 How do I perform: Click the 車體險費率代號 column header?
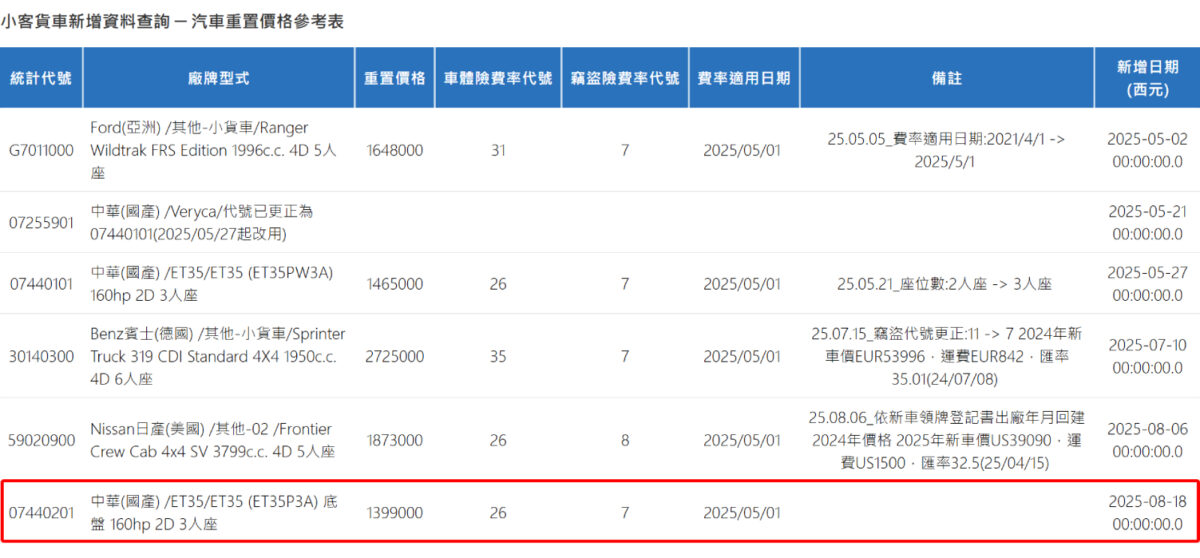(x=498, y=78)
